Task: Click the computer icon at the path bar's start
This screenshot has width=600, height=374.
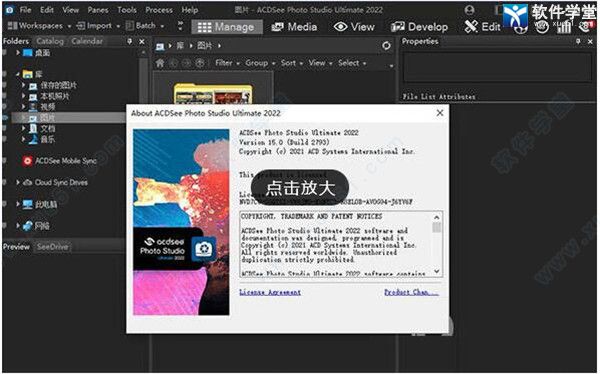Action: click(160, 46)
